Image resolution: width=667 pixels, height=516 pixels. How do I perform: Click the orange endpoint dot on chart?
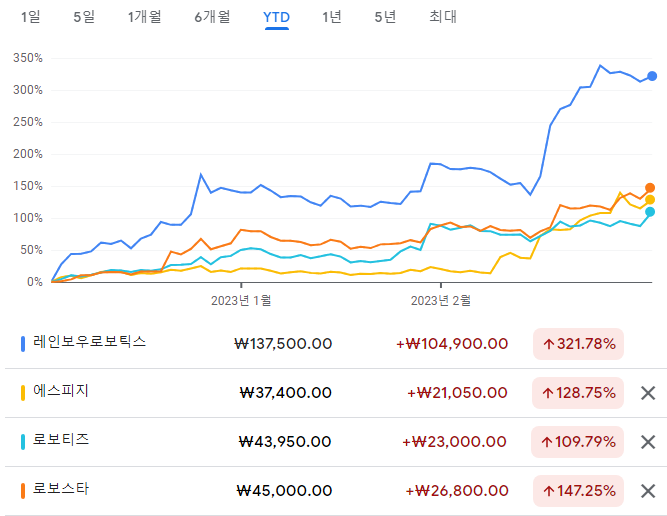point(650,188)
